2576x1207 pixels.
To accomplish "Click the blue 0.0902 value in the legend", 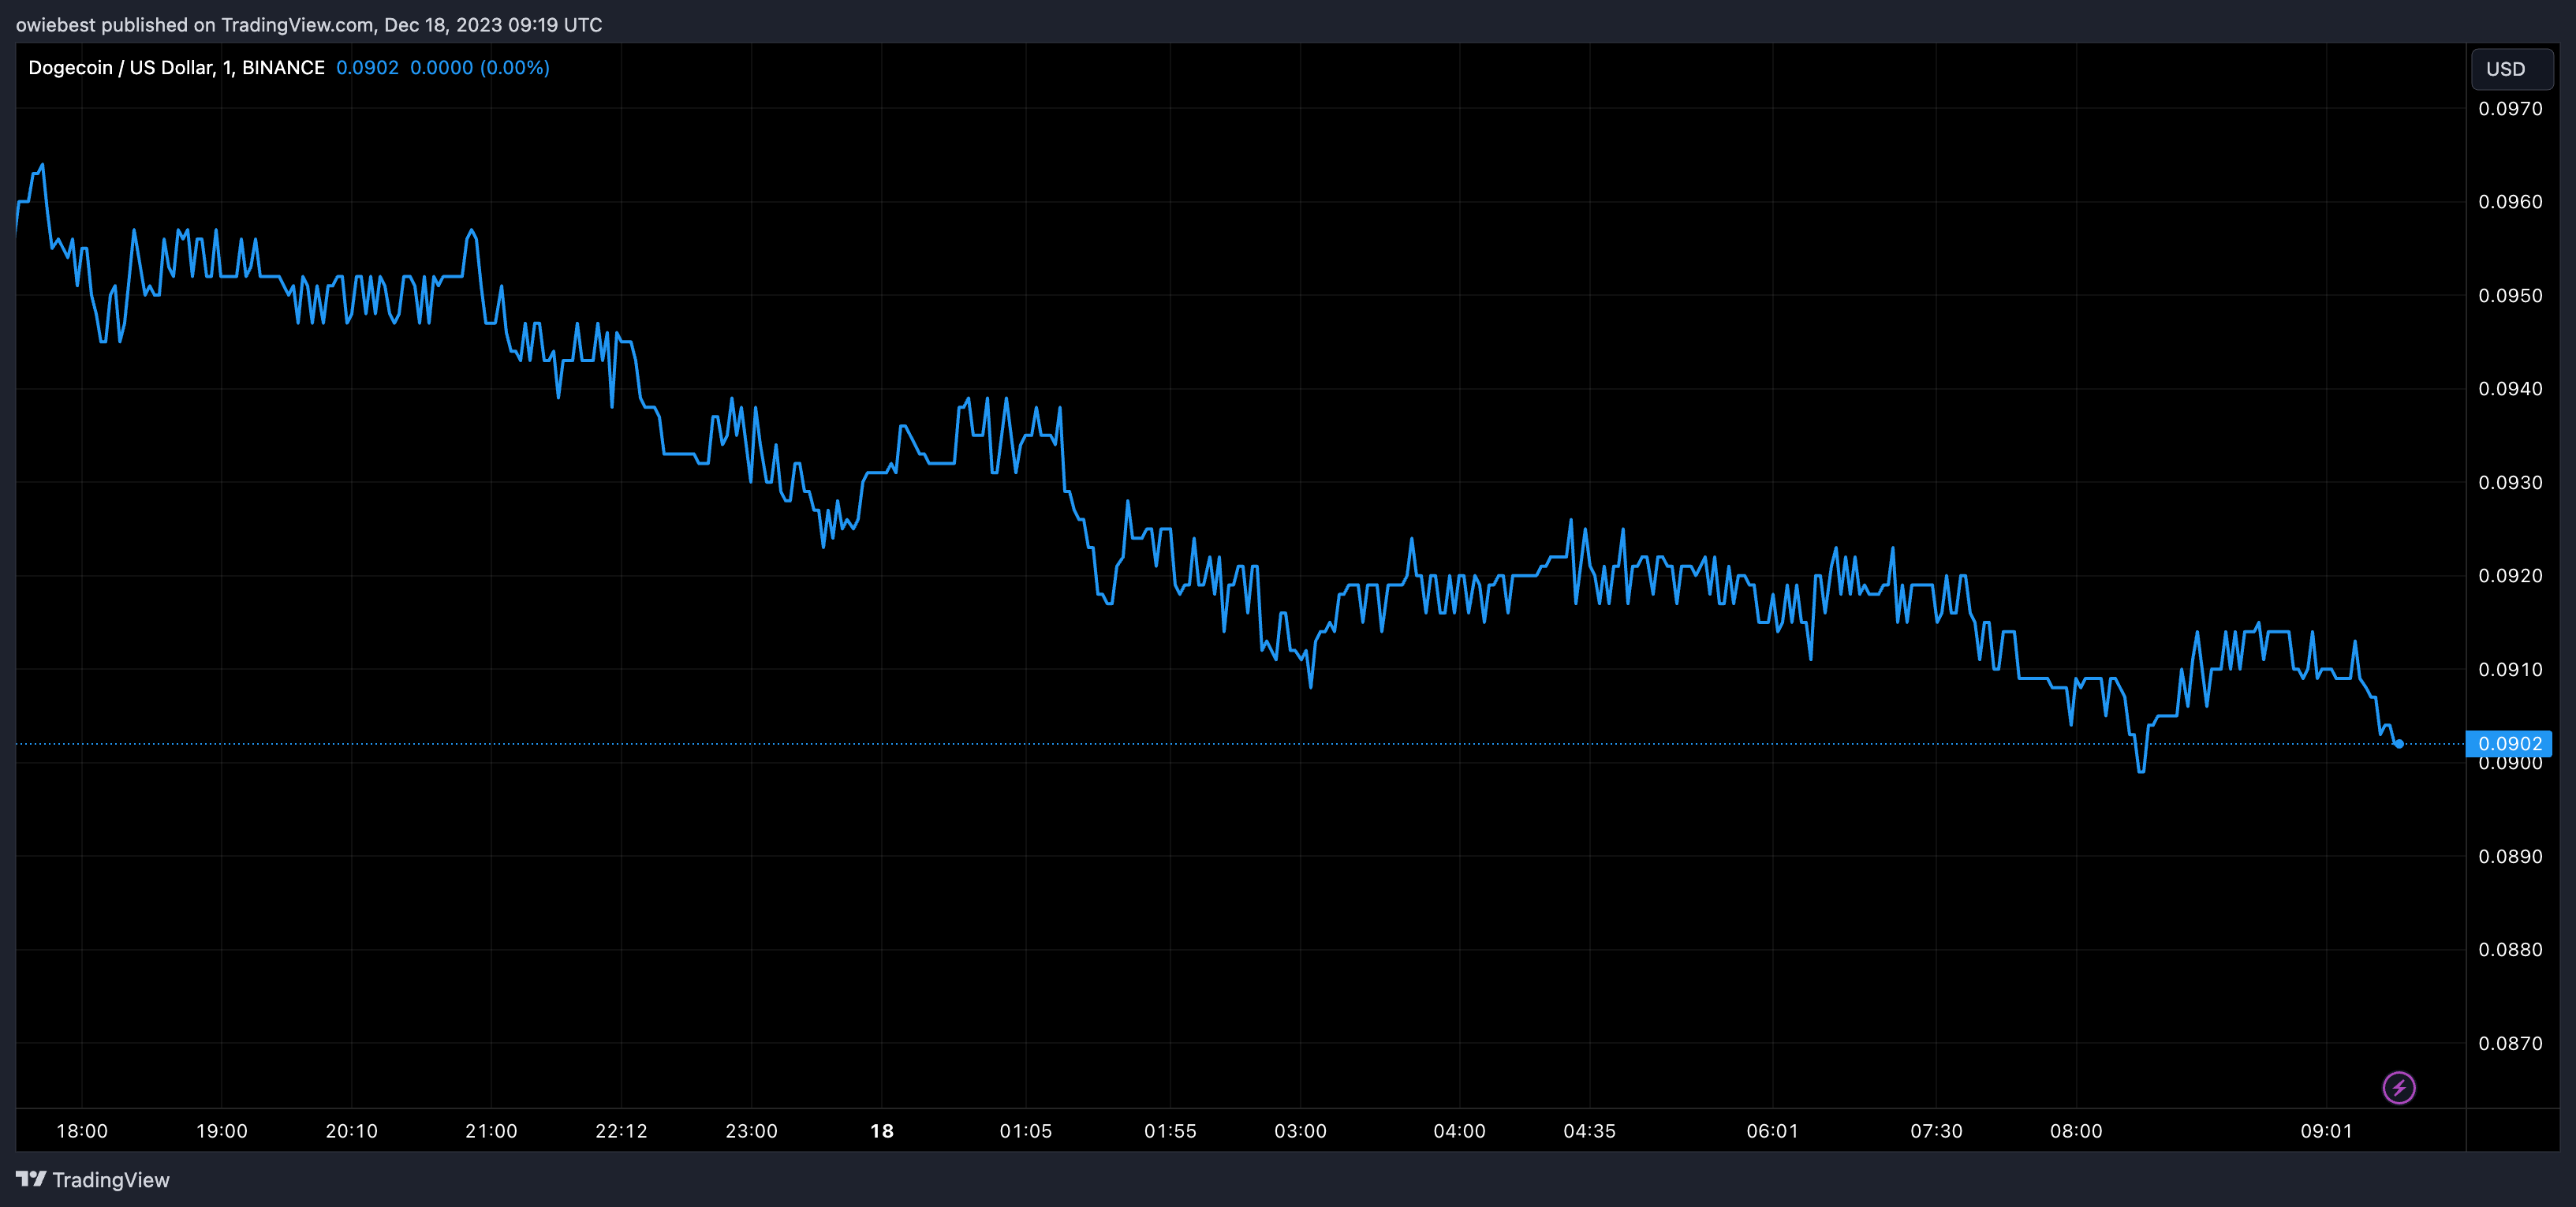I will coord(367,67).
